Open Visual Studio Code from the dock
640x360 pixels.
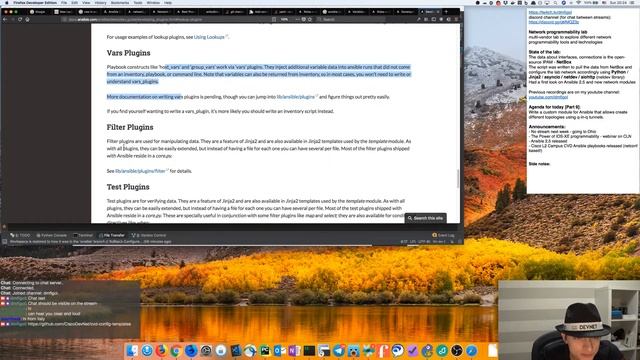point(236,350)
